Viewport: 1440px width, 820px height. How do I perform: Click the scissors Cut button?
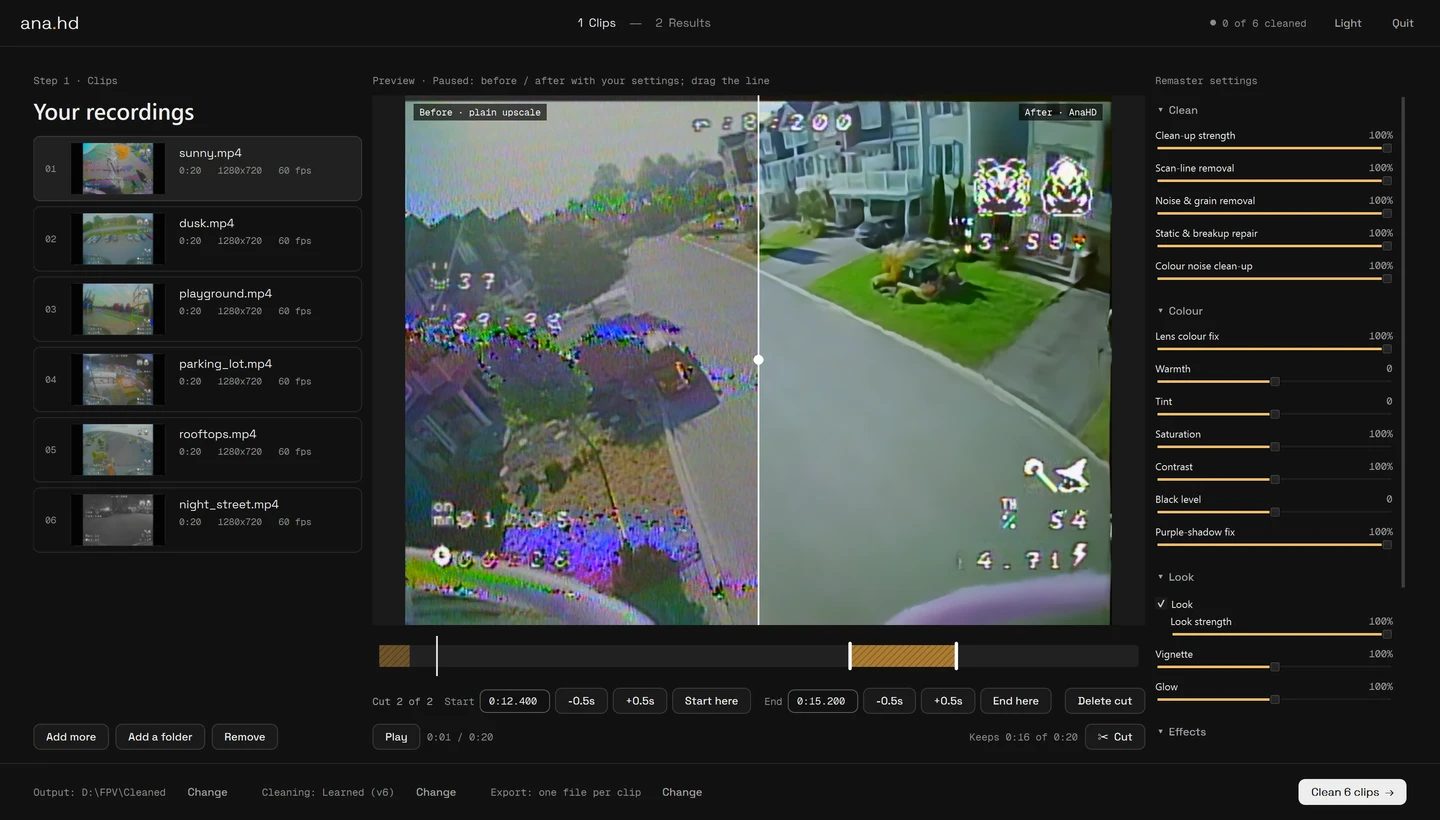(1114, 737)
